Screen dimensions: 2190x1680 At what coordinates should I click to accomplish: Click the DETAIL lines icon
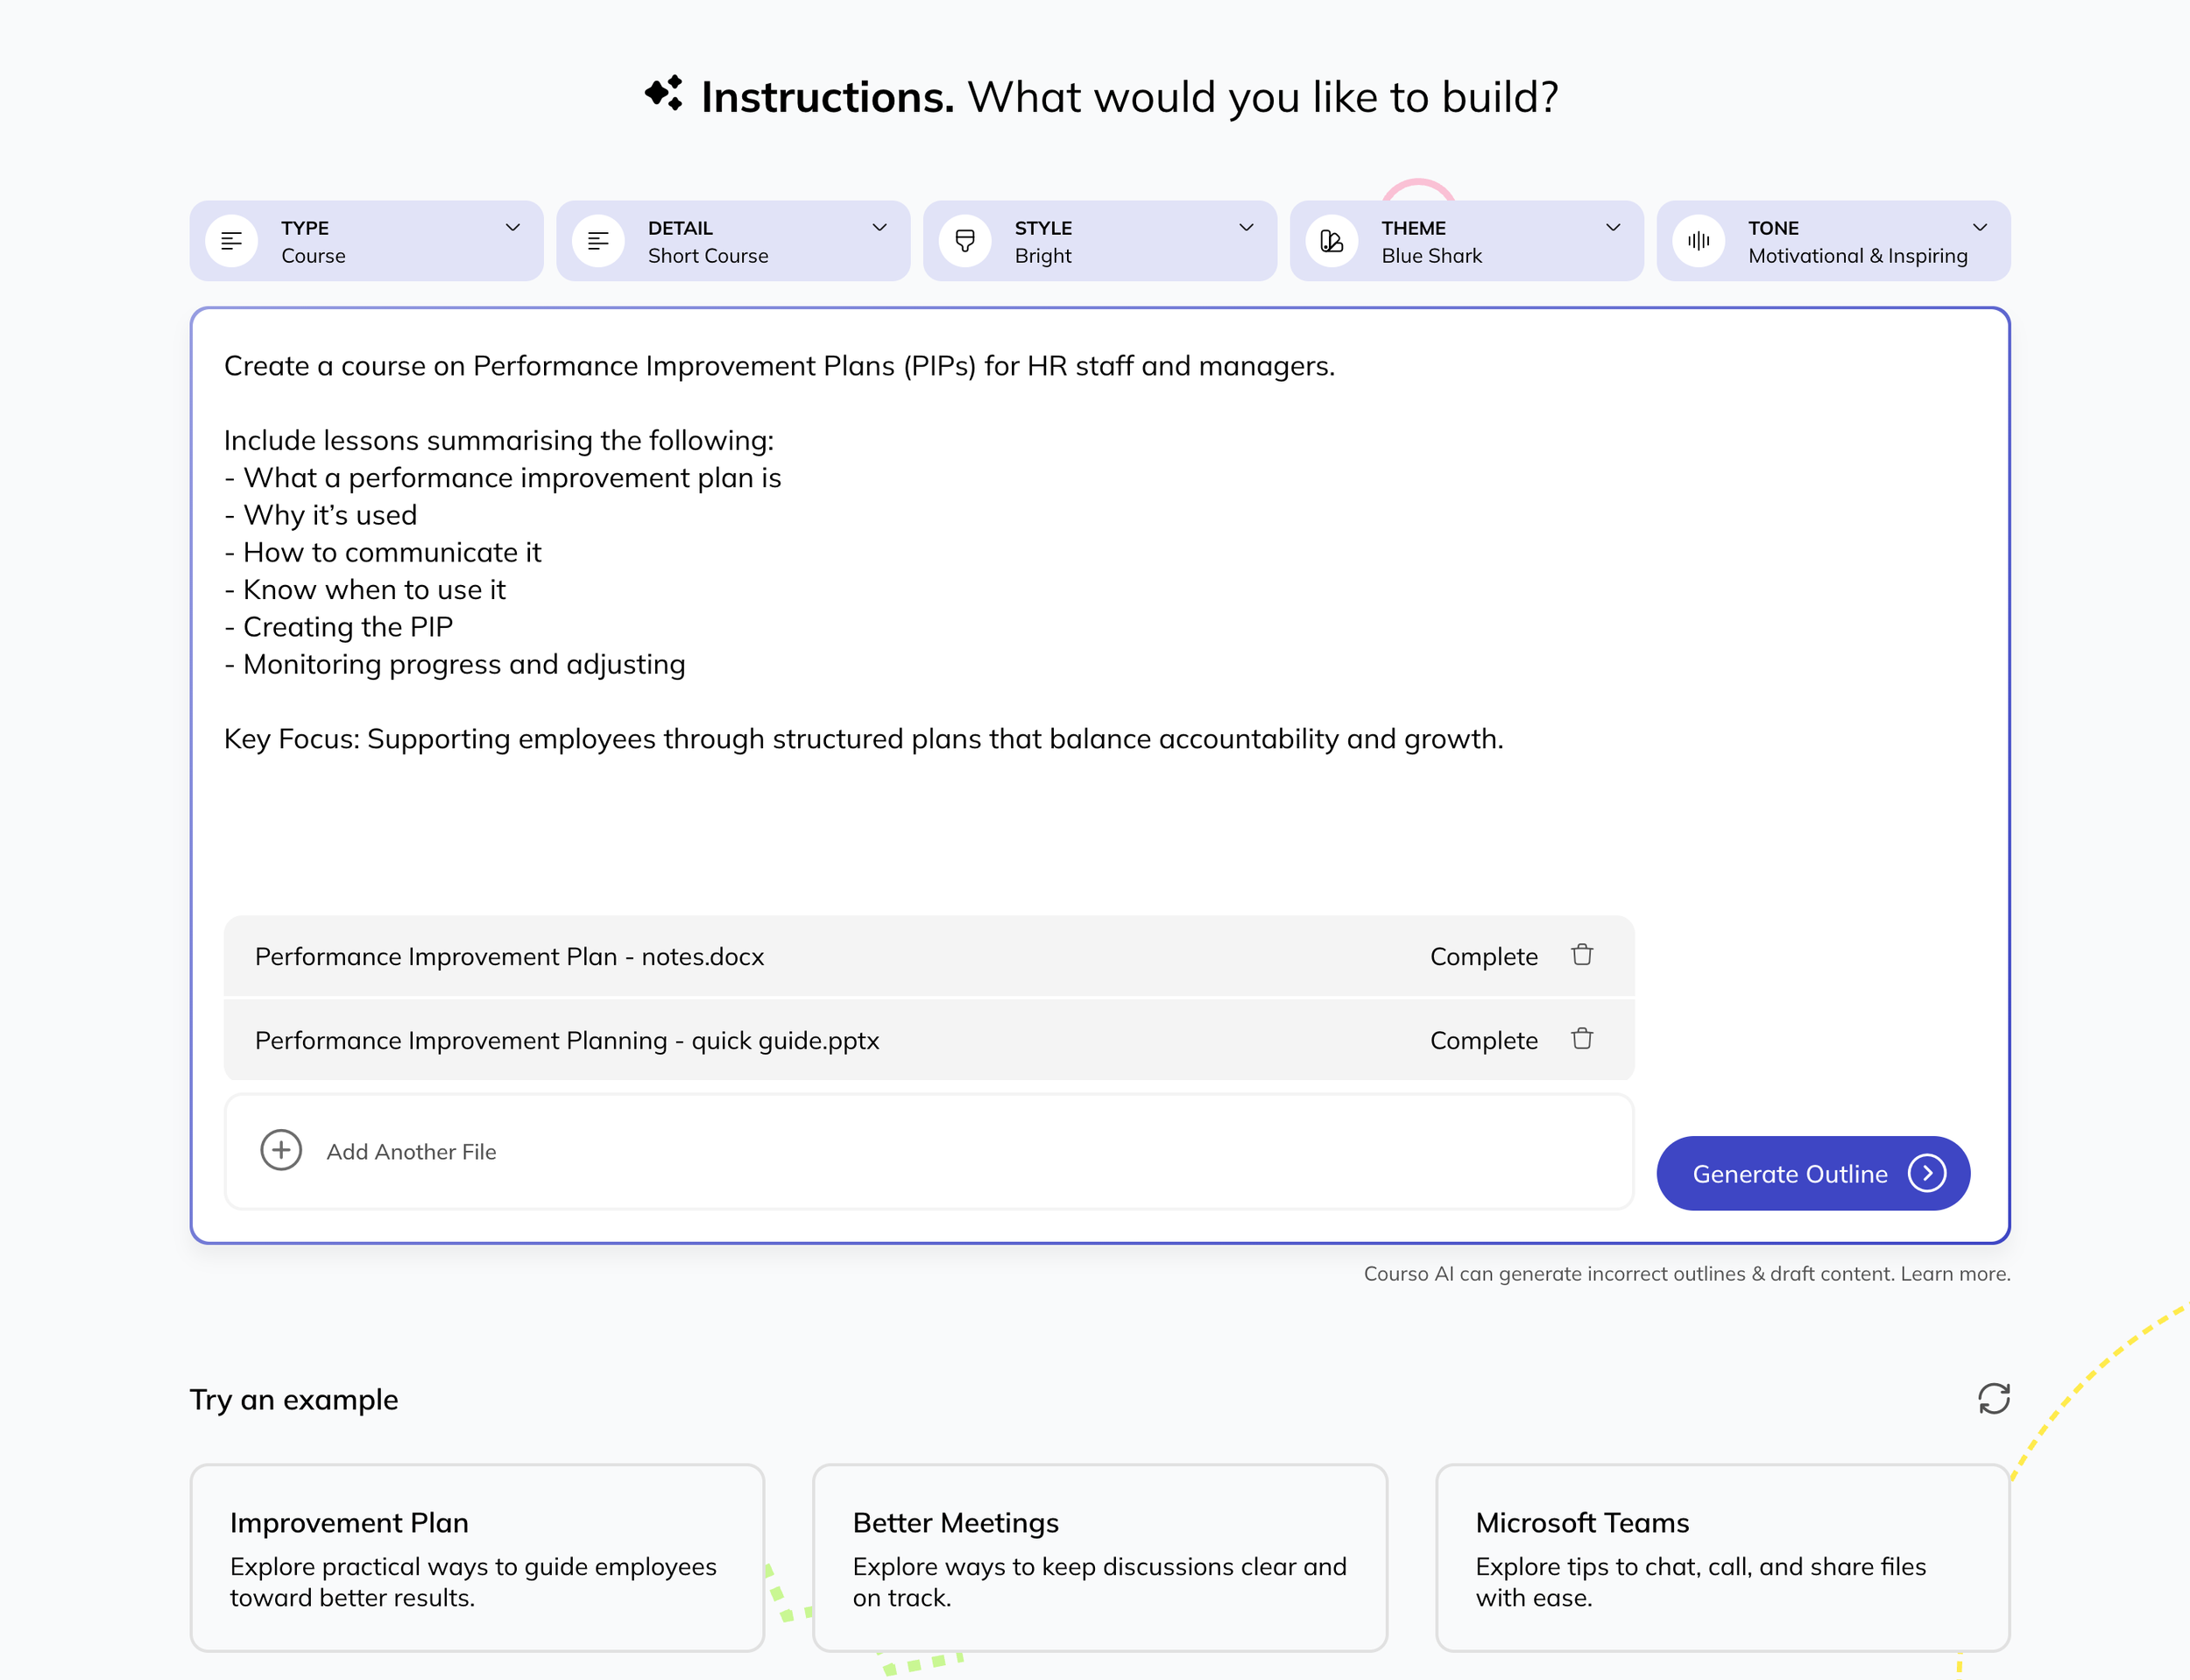pos(598,240)
